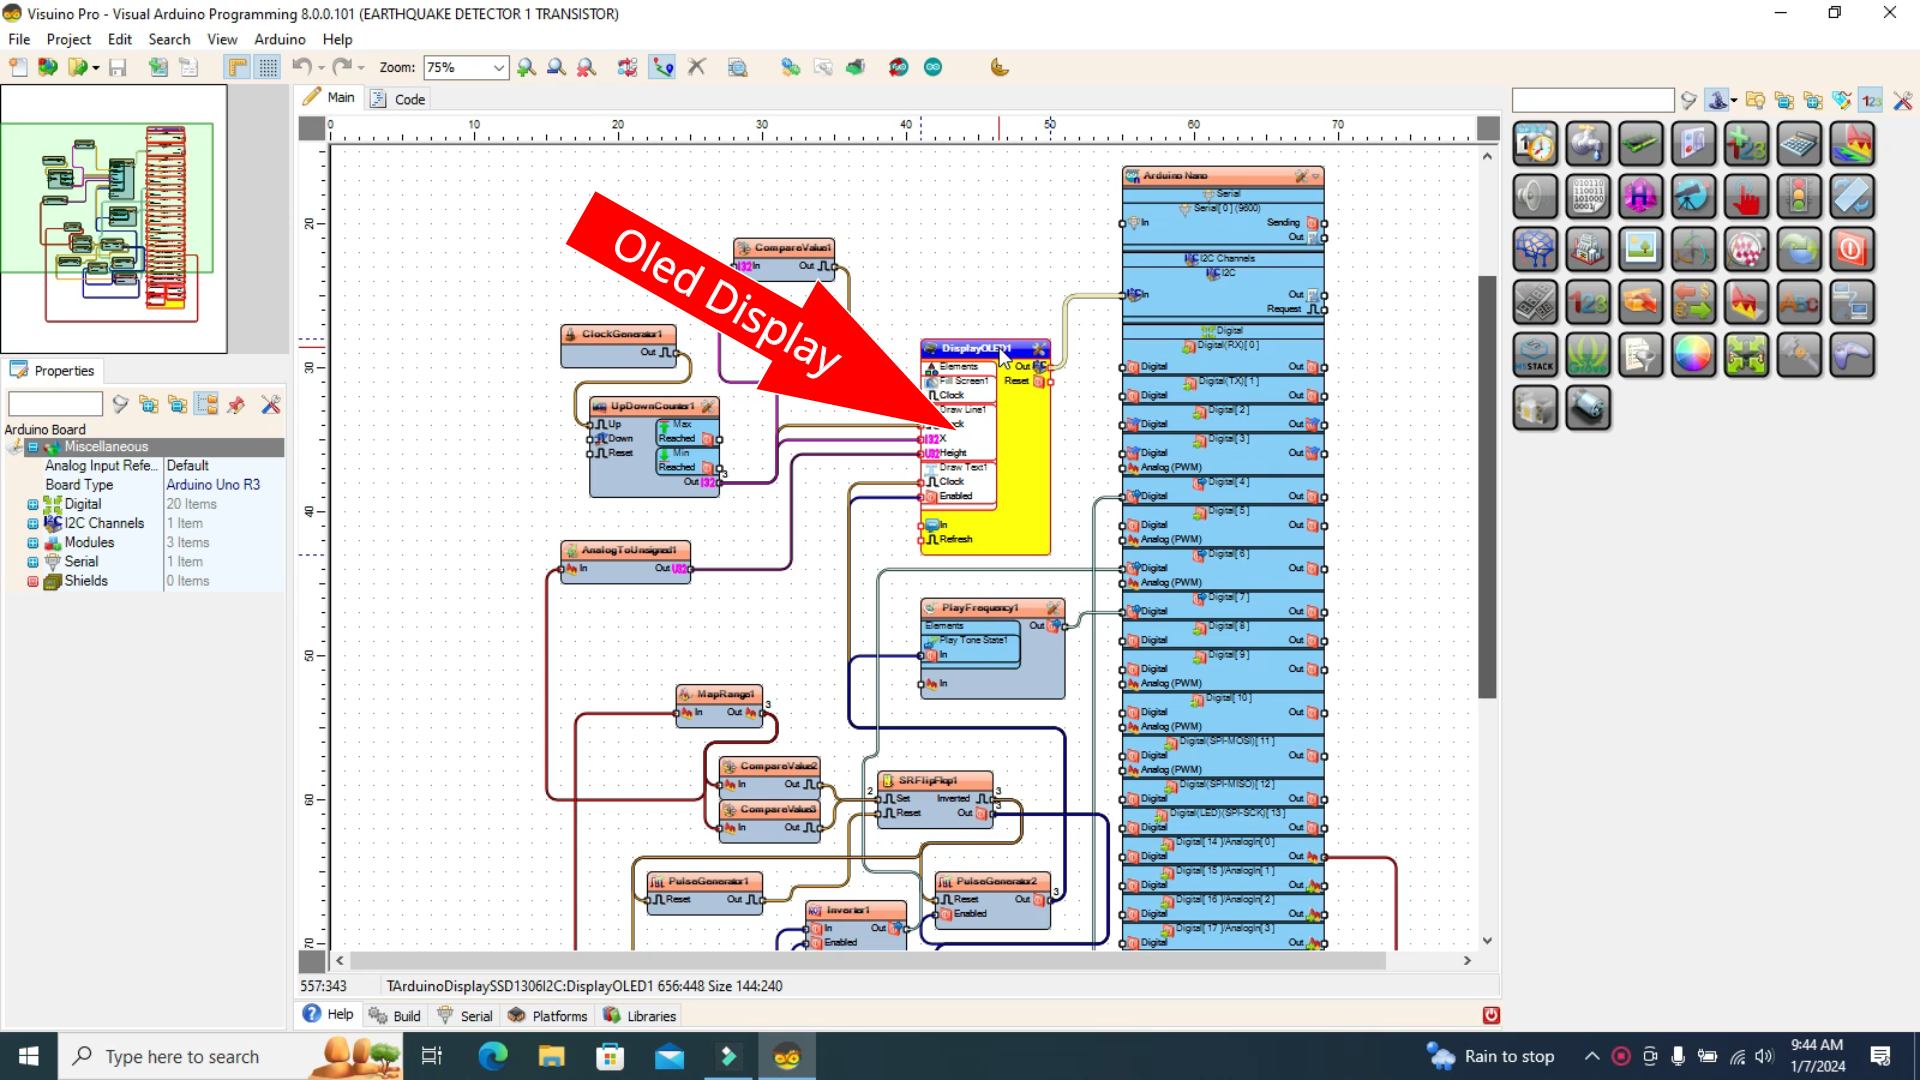Open the Project menu

pyautogui.click(x=68, y=39)
